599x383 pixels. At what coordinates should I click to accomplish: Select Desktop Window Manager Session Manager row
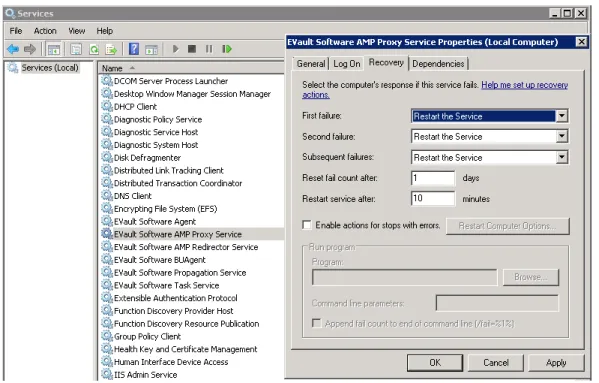(x=192, y=94)
